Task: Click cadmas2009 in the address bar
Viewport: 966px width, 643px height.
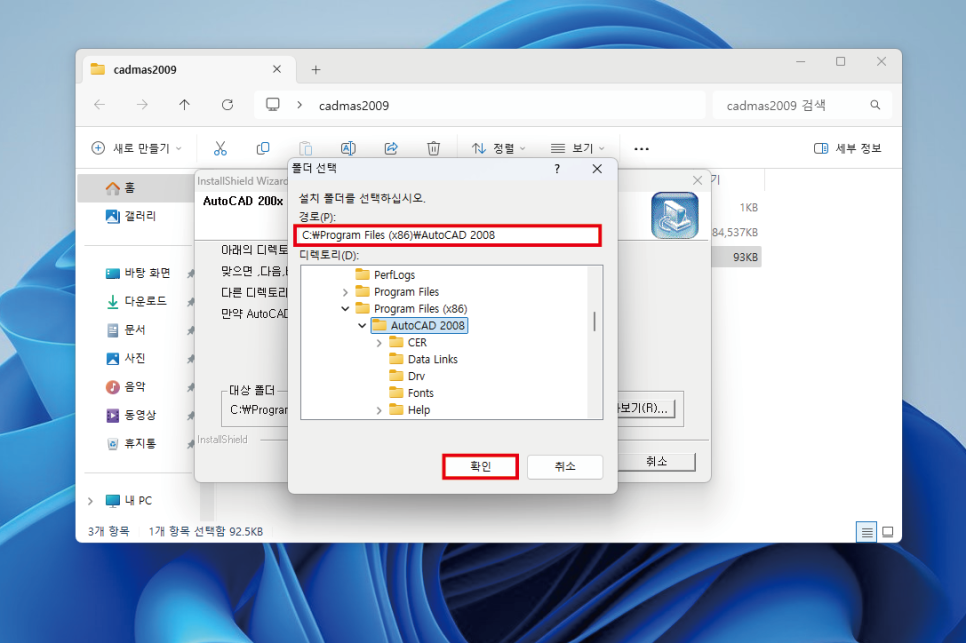Action: point(354,105)
